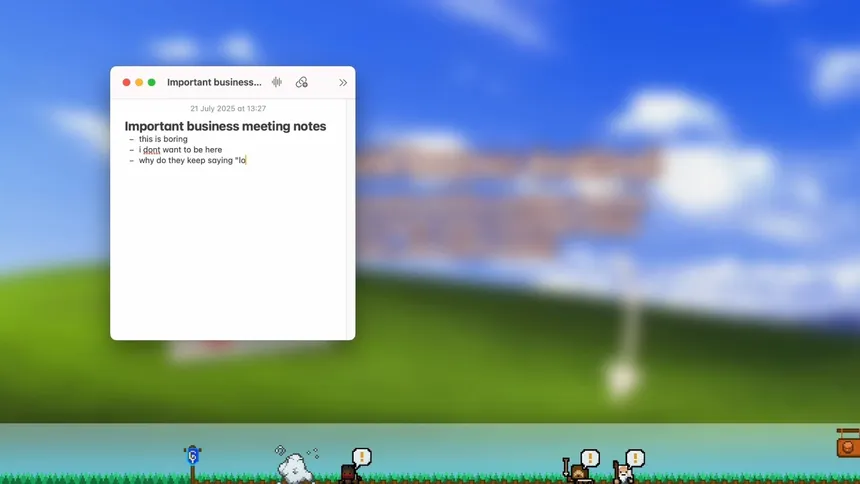Minimize the Notes window with the yellow button
860x484 pixels.
[139, 82]
